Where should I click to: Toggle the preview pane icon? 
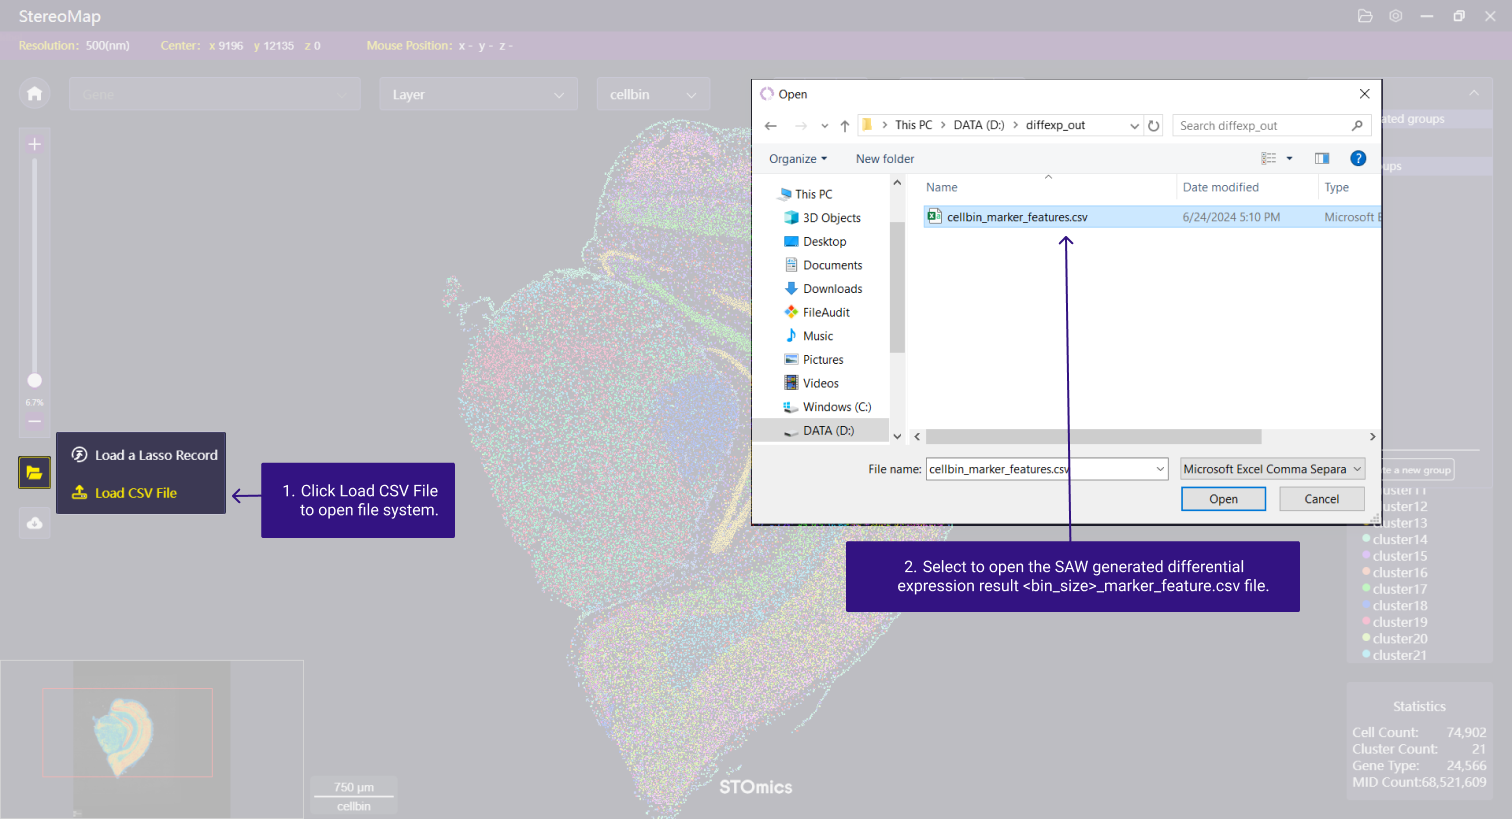pyautogui.click(x=1321, y=158)
